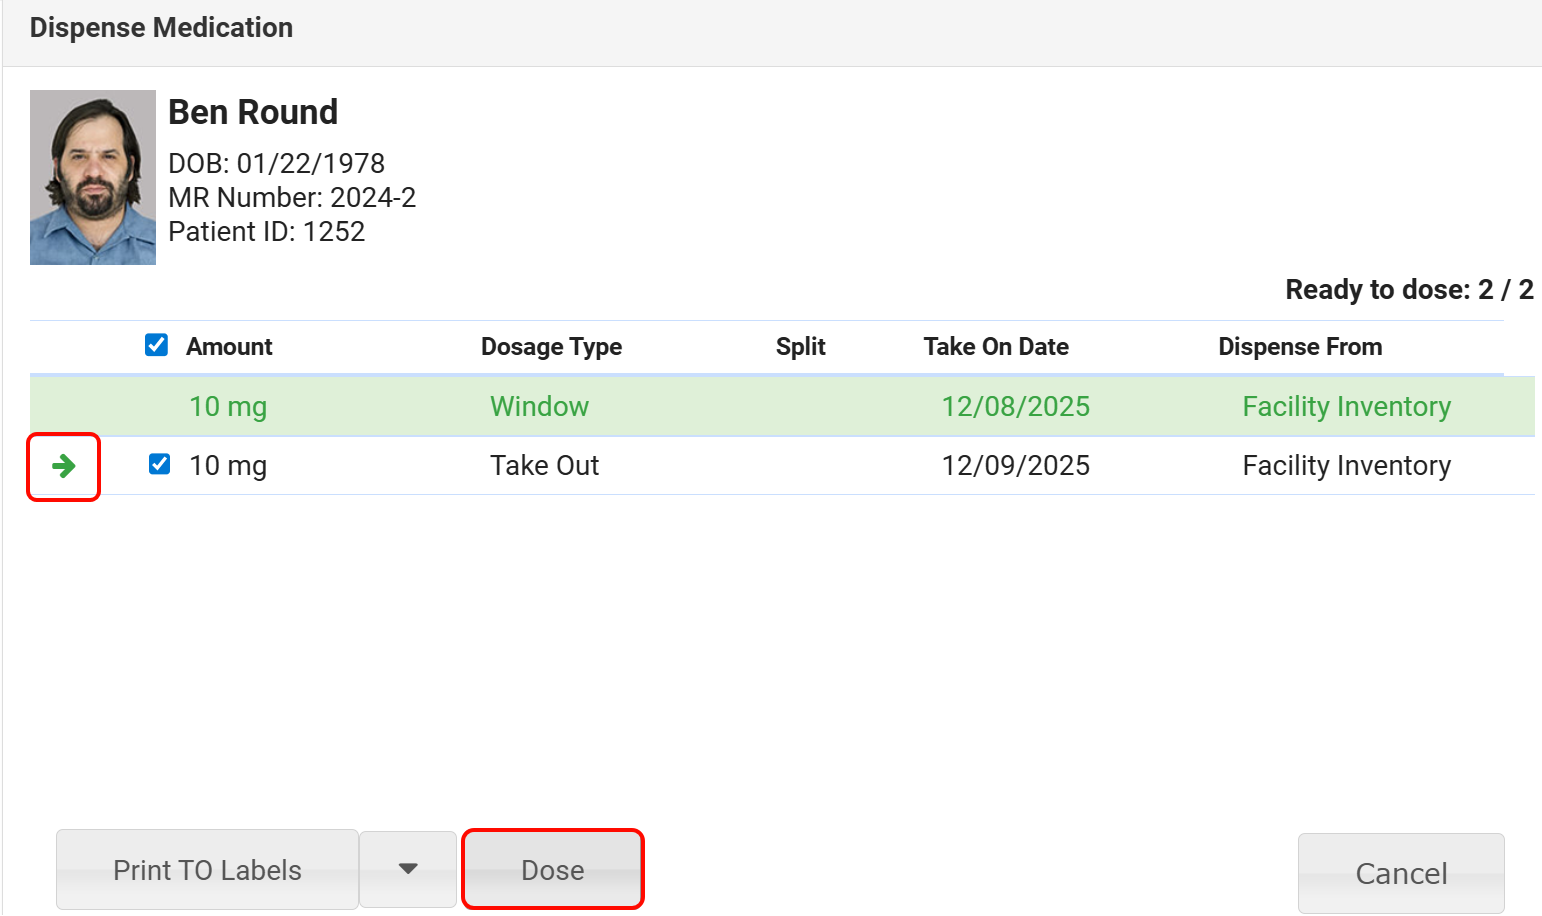The width and height of the screenshot is (1542, 916).
Task: Click Facility Inventory in the Take Out row
Action: click(x=1346, y=466)
